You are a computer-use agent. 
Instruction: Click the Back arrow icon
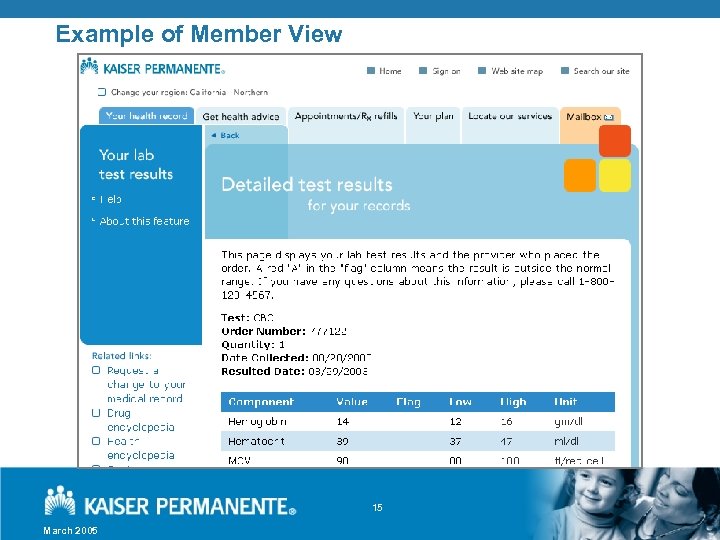tap(214, 135)
